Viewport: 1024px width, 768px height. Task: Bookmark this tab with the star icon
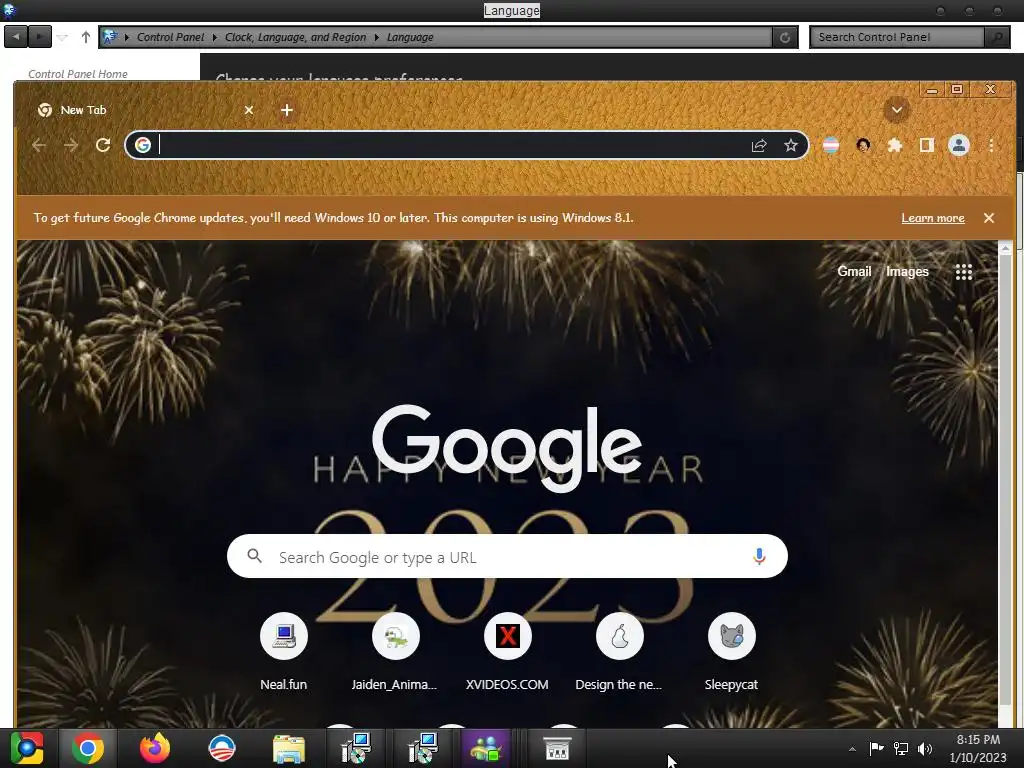(x=791, y=145)
